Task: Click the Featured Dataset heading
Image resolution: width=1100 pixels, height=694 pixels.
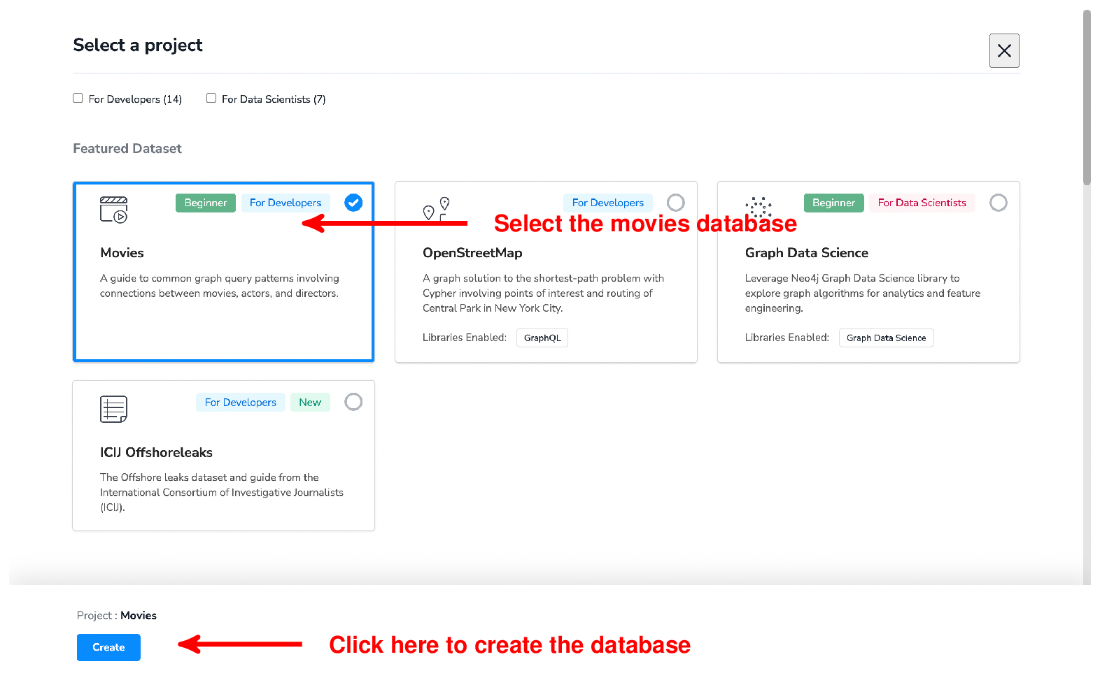Action: pos(127,149)
